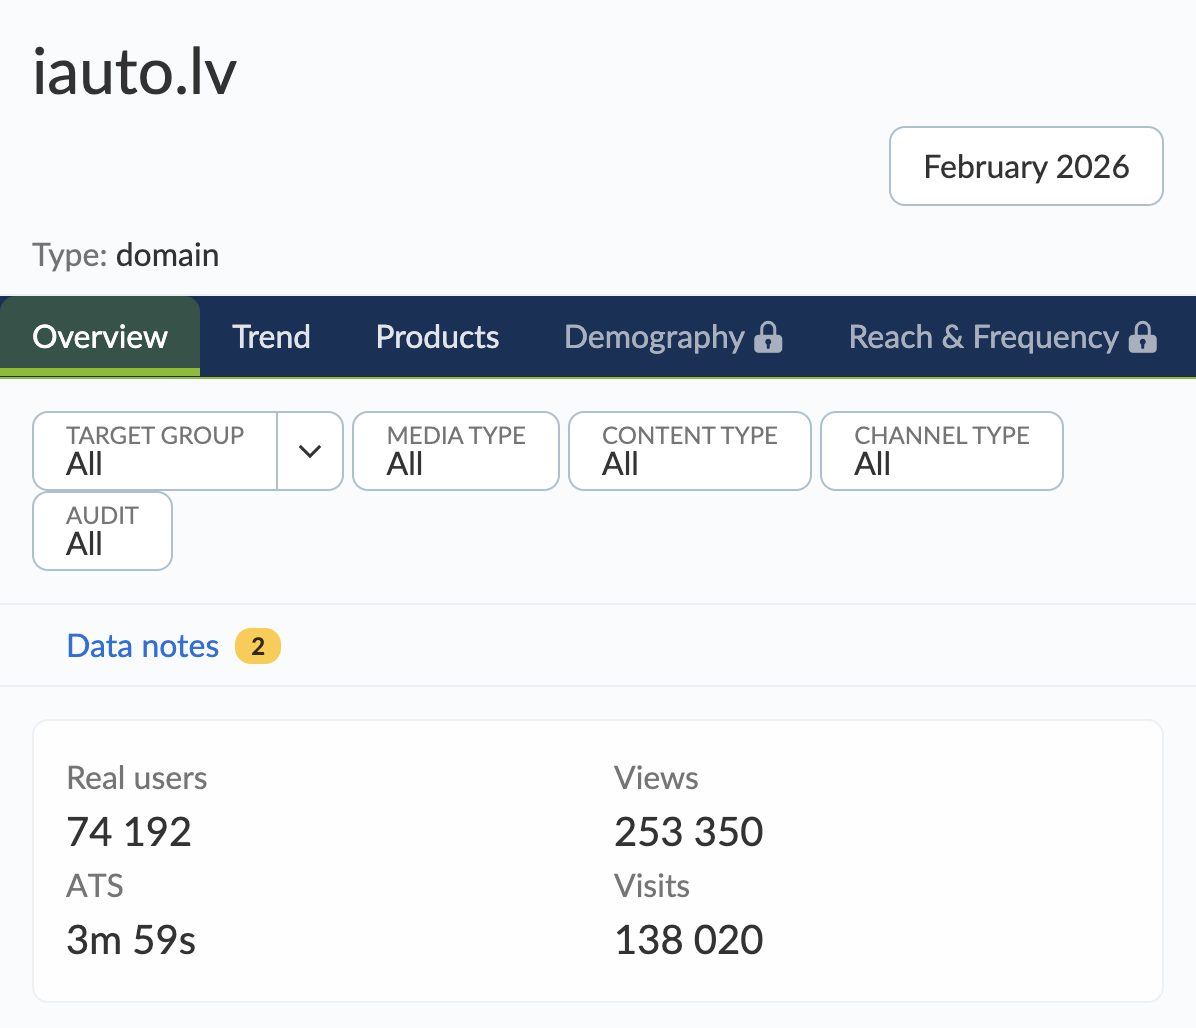Go to the Products tab
This screenshot has height=1028, width=1196.
click(437, 337)
